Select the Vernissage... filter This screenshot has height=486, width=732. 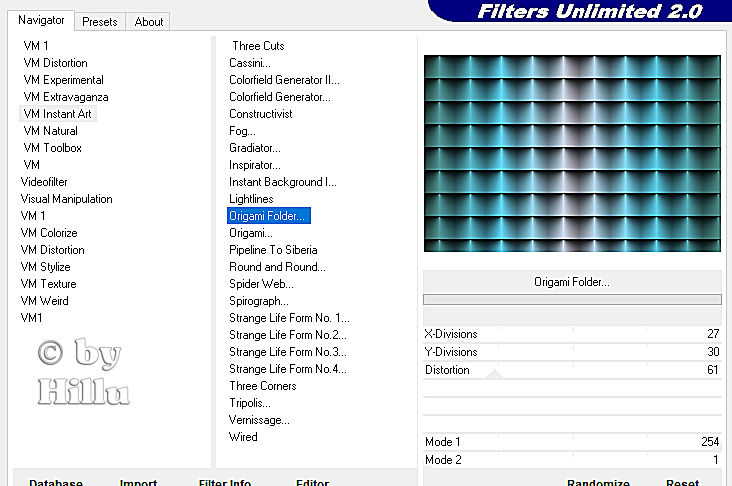click(259, 420)
